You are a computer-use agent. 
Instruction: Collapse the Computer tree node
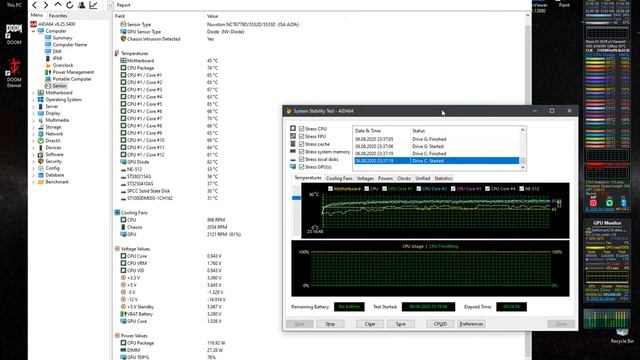pos(33,31)
